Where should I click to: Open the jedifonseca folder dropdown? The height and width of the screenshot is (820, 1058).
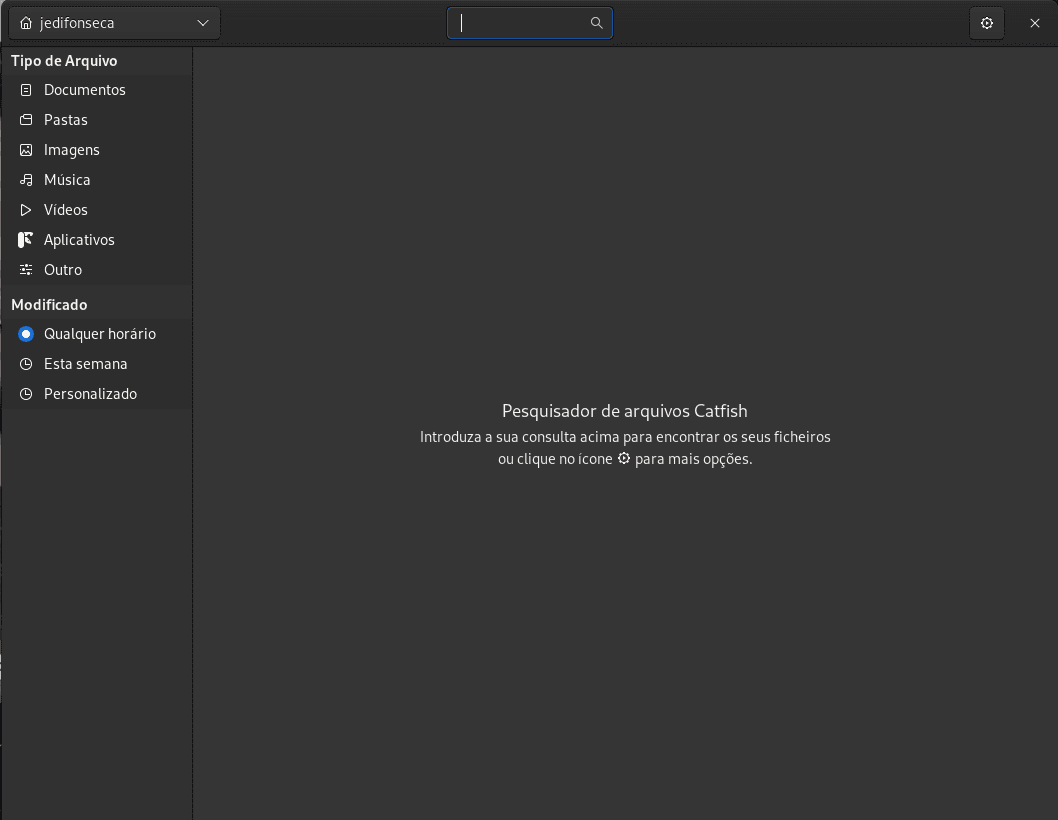coord(114,23)
